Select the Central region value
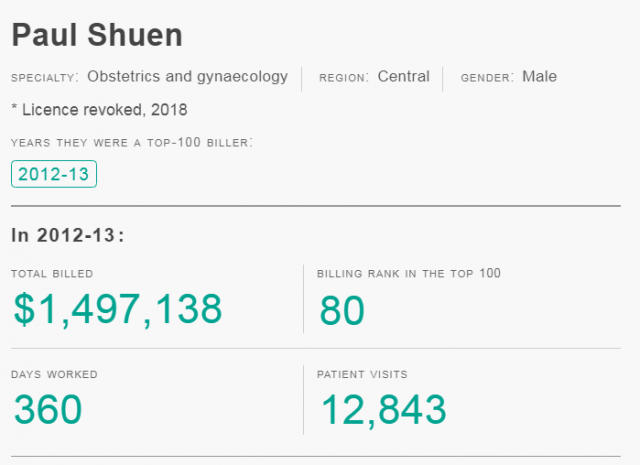640x465 pixels. 403,77
